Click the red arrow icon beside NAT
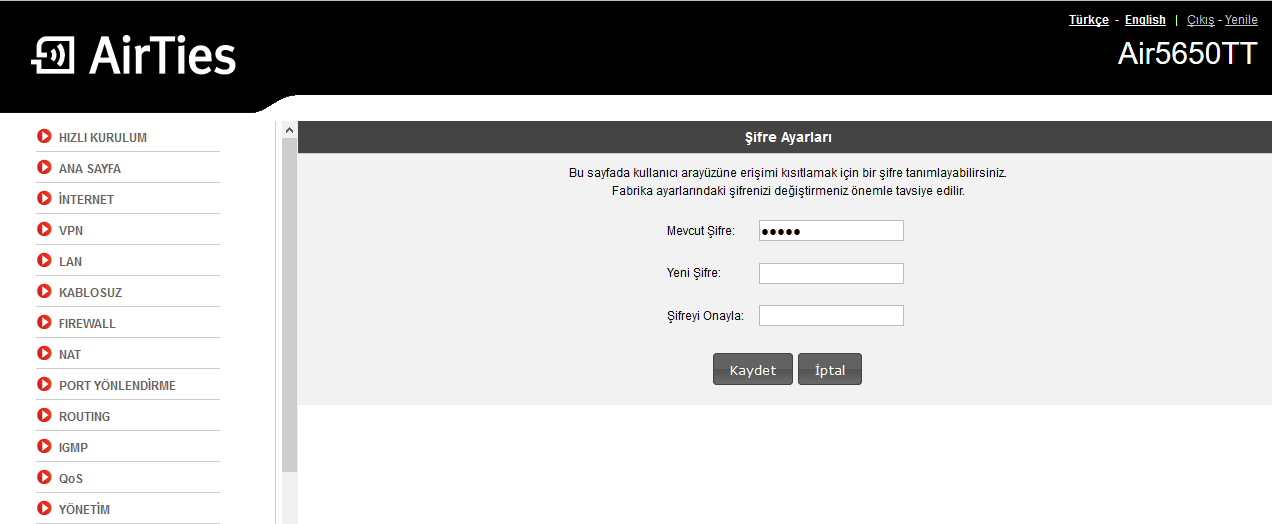 click(44, 354)
